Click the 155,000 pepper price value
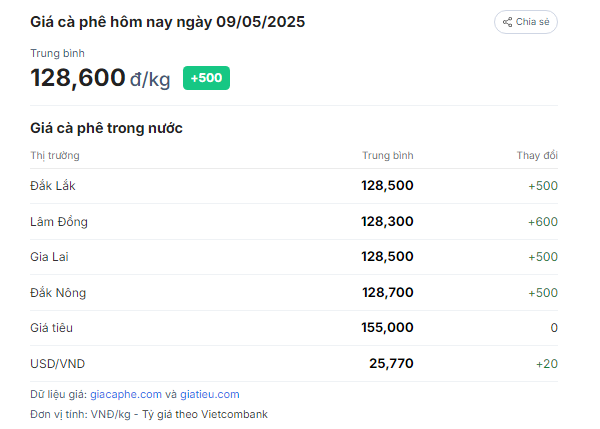The height and width of the screenshot is (429, 600). pyautogui.click(x=387, y=328)
